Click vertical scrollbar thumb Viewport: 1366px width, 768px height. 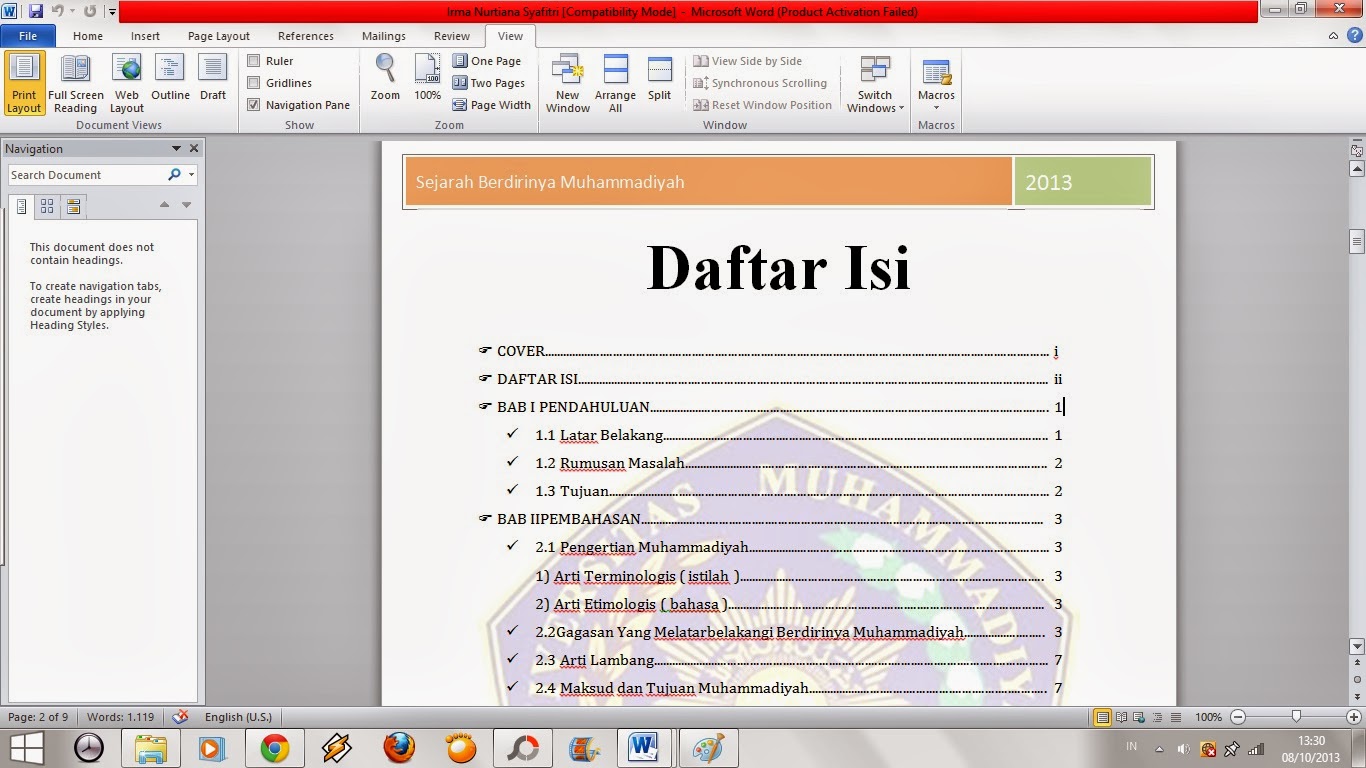(x=1357, y=240)
